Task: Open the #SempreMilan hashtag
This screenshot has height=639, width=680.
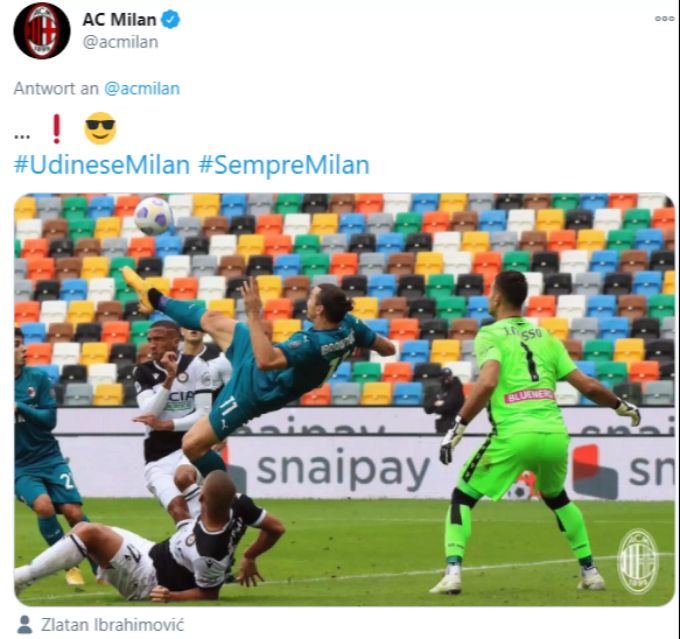Action: [284, 165]
